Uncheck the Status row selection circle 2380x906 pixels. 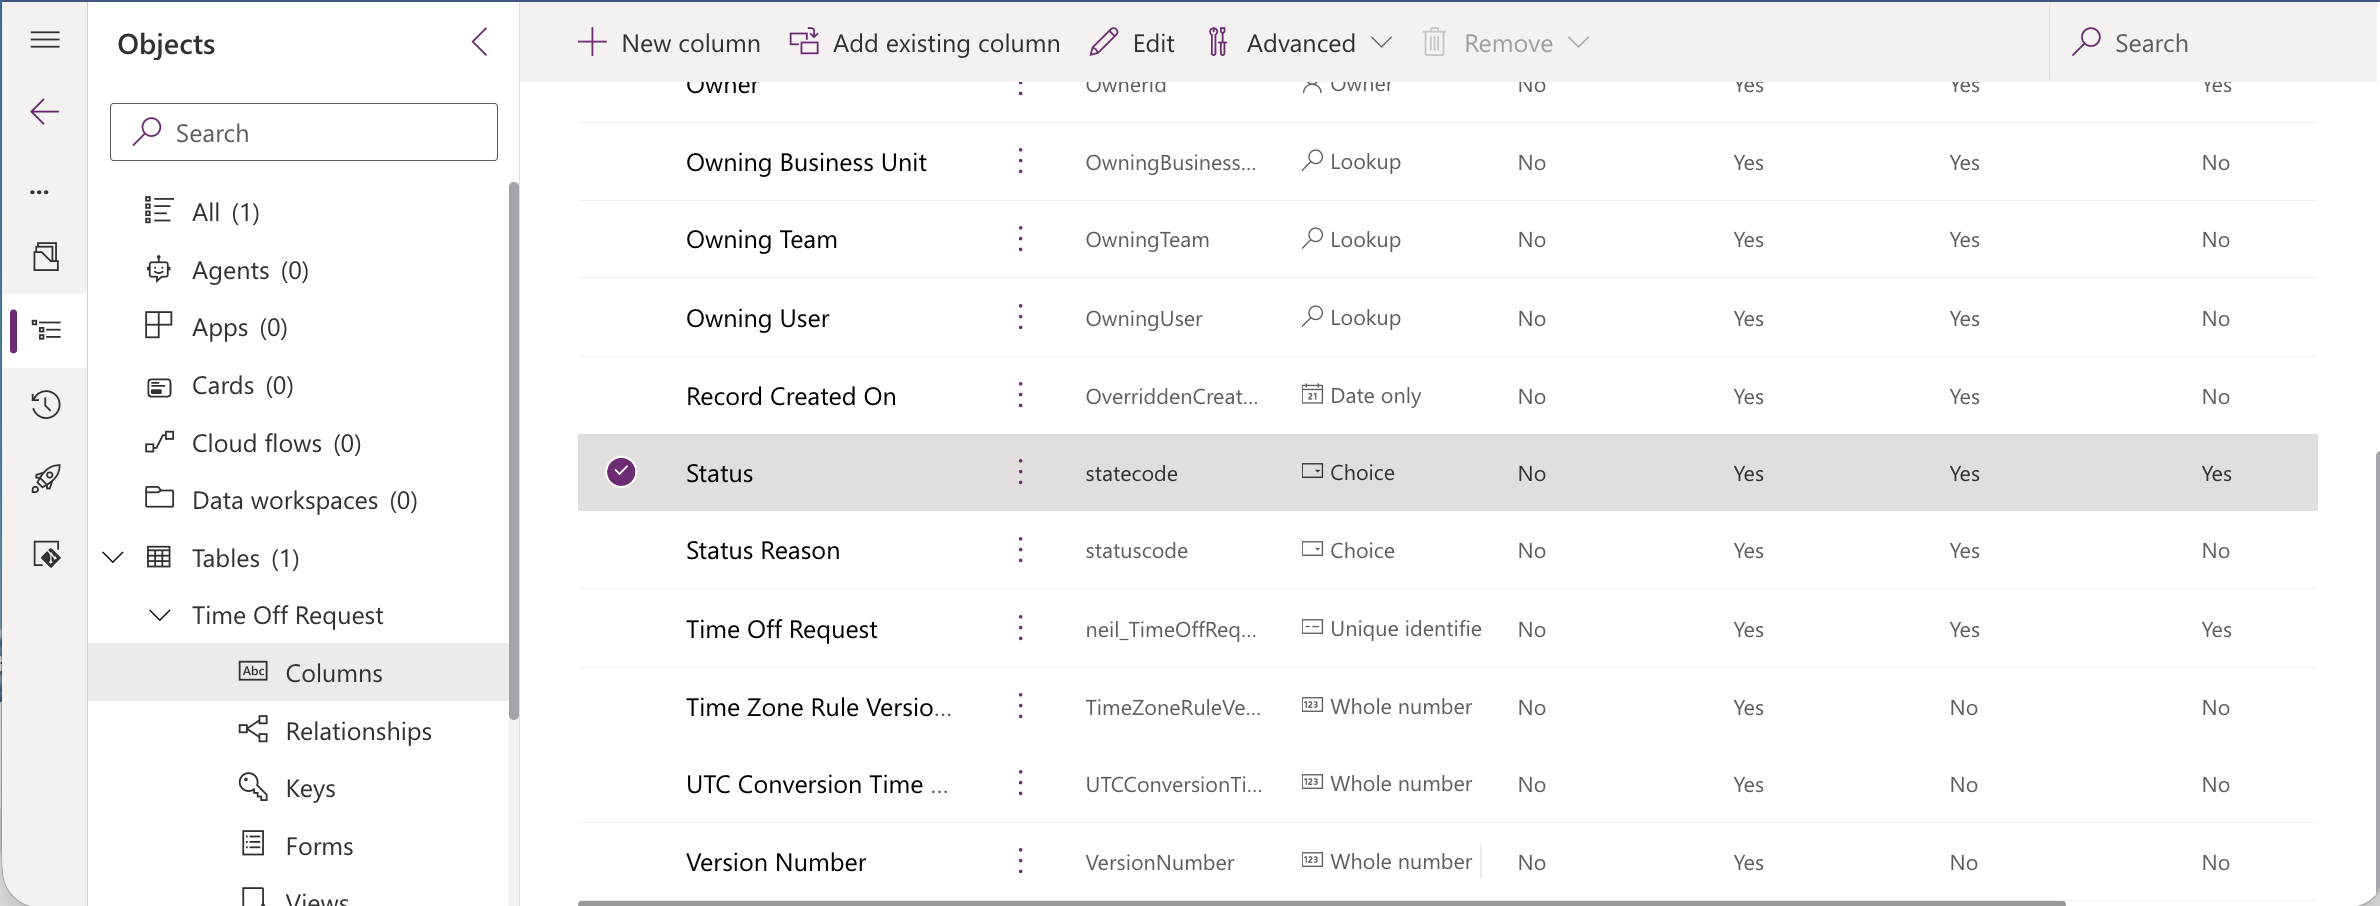tap(621, 472)
